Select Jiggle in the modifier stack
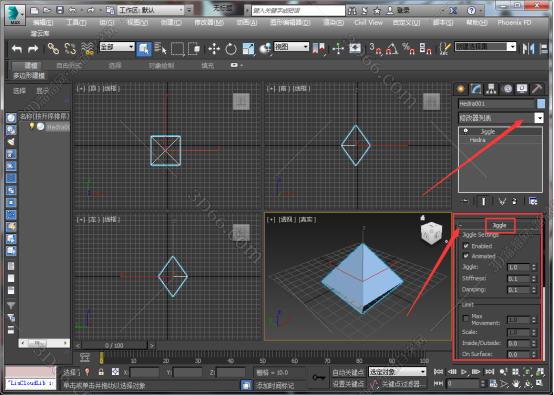Viewport: 554px width, 395px height. (488, 132)
